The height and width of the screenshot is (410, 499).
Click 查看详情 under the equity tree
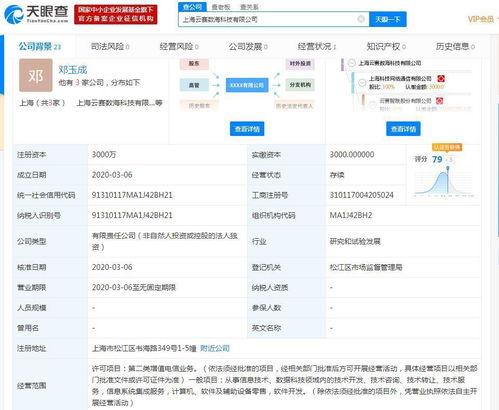pos(403,129)
